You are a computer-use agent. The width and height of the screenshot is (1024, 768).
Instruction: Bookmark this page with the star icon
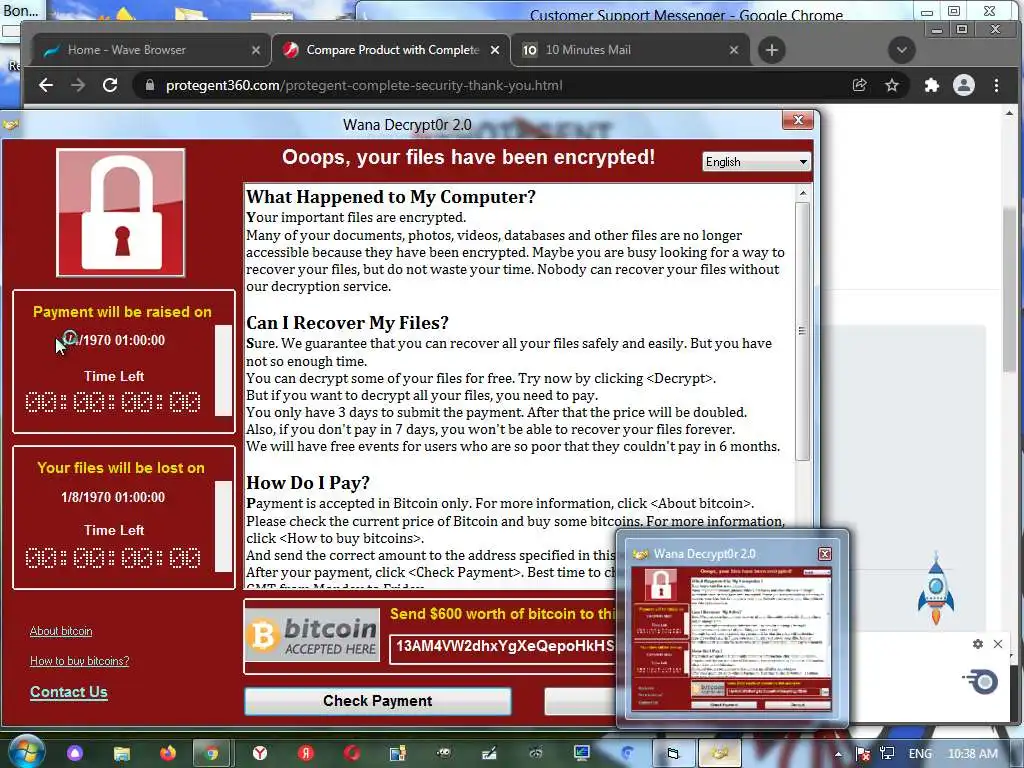pos(891,85)
